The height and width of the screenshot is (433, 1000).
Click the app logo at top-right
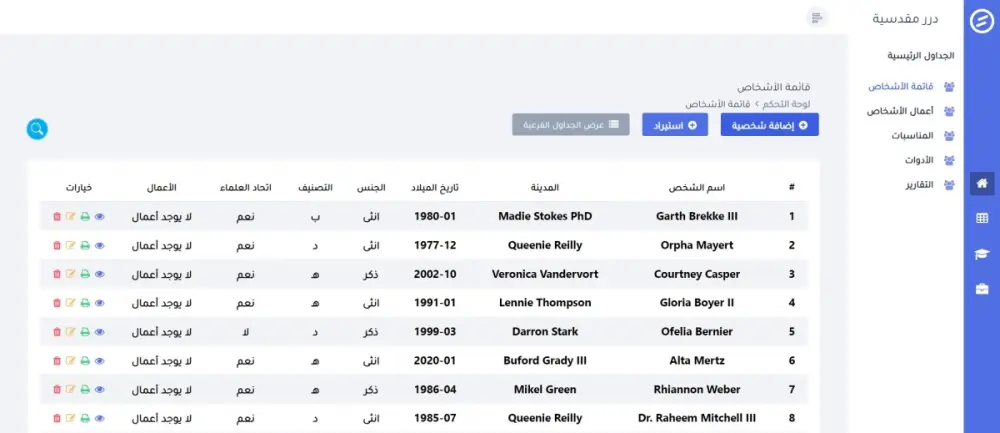tap(981, 20)
